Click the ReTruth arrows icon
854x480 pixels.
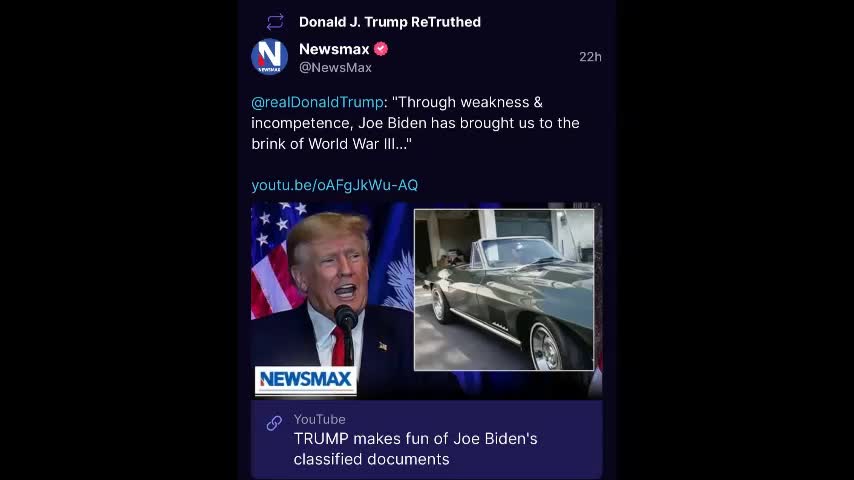point(275,22)
